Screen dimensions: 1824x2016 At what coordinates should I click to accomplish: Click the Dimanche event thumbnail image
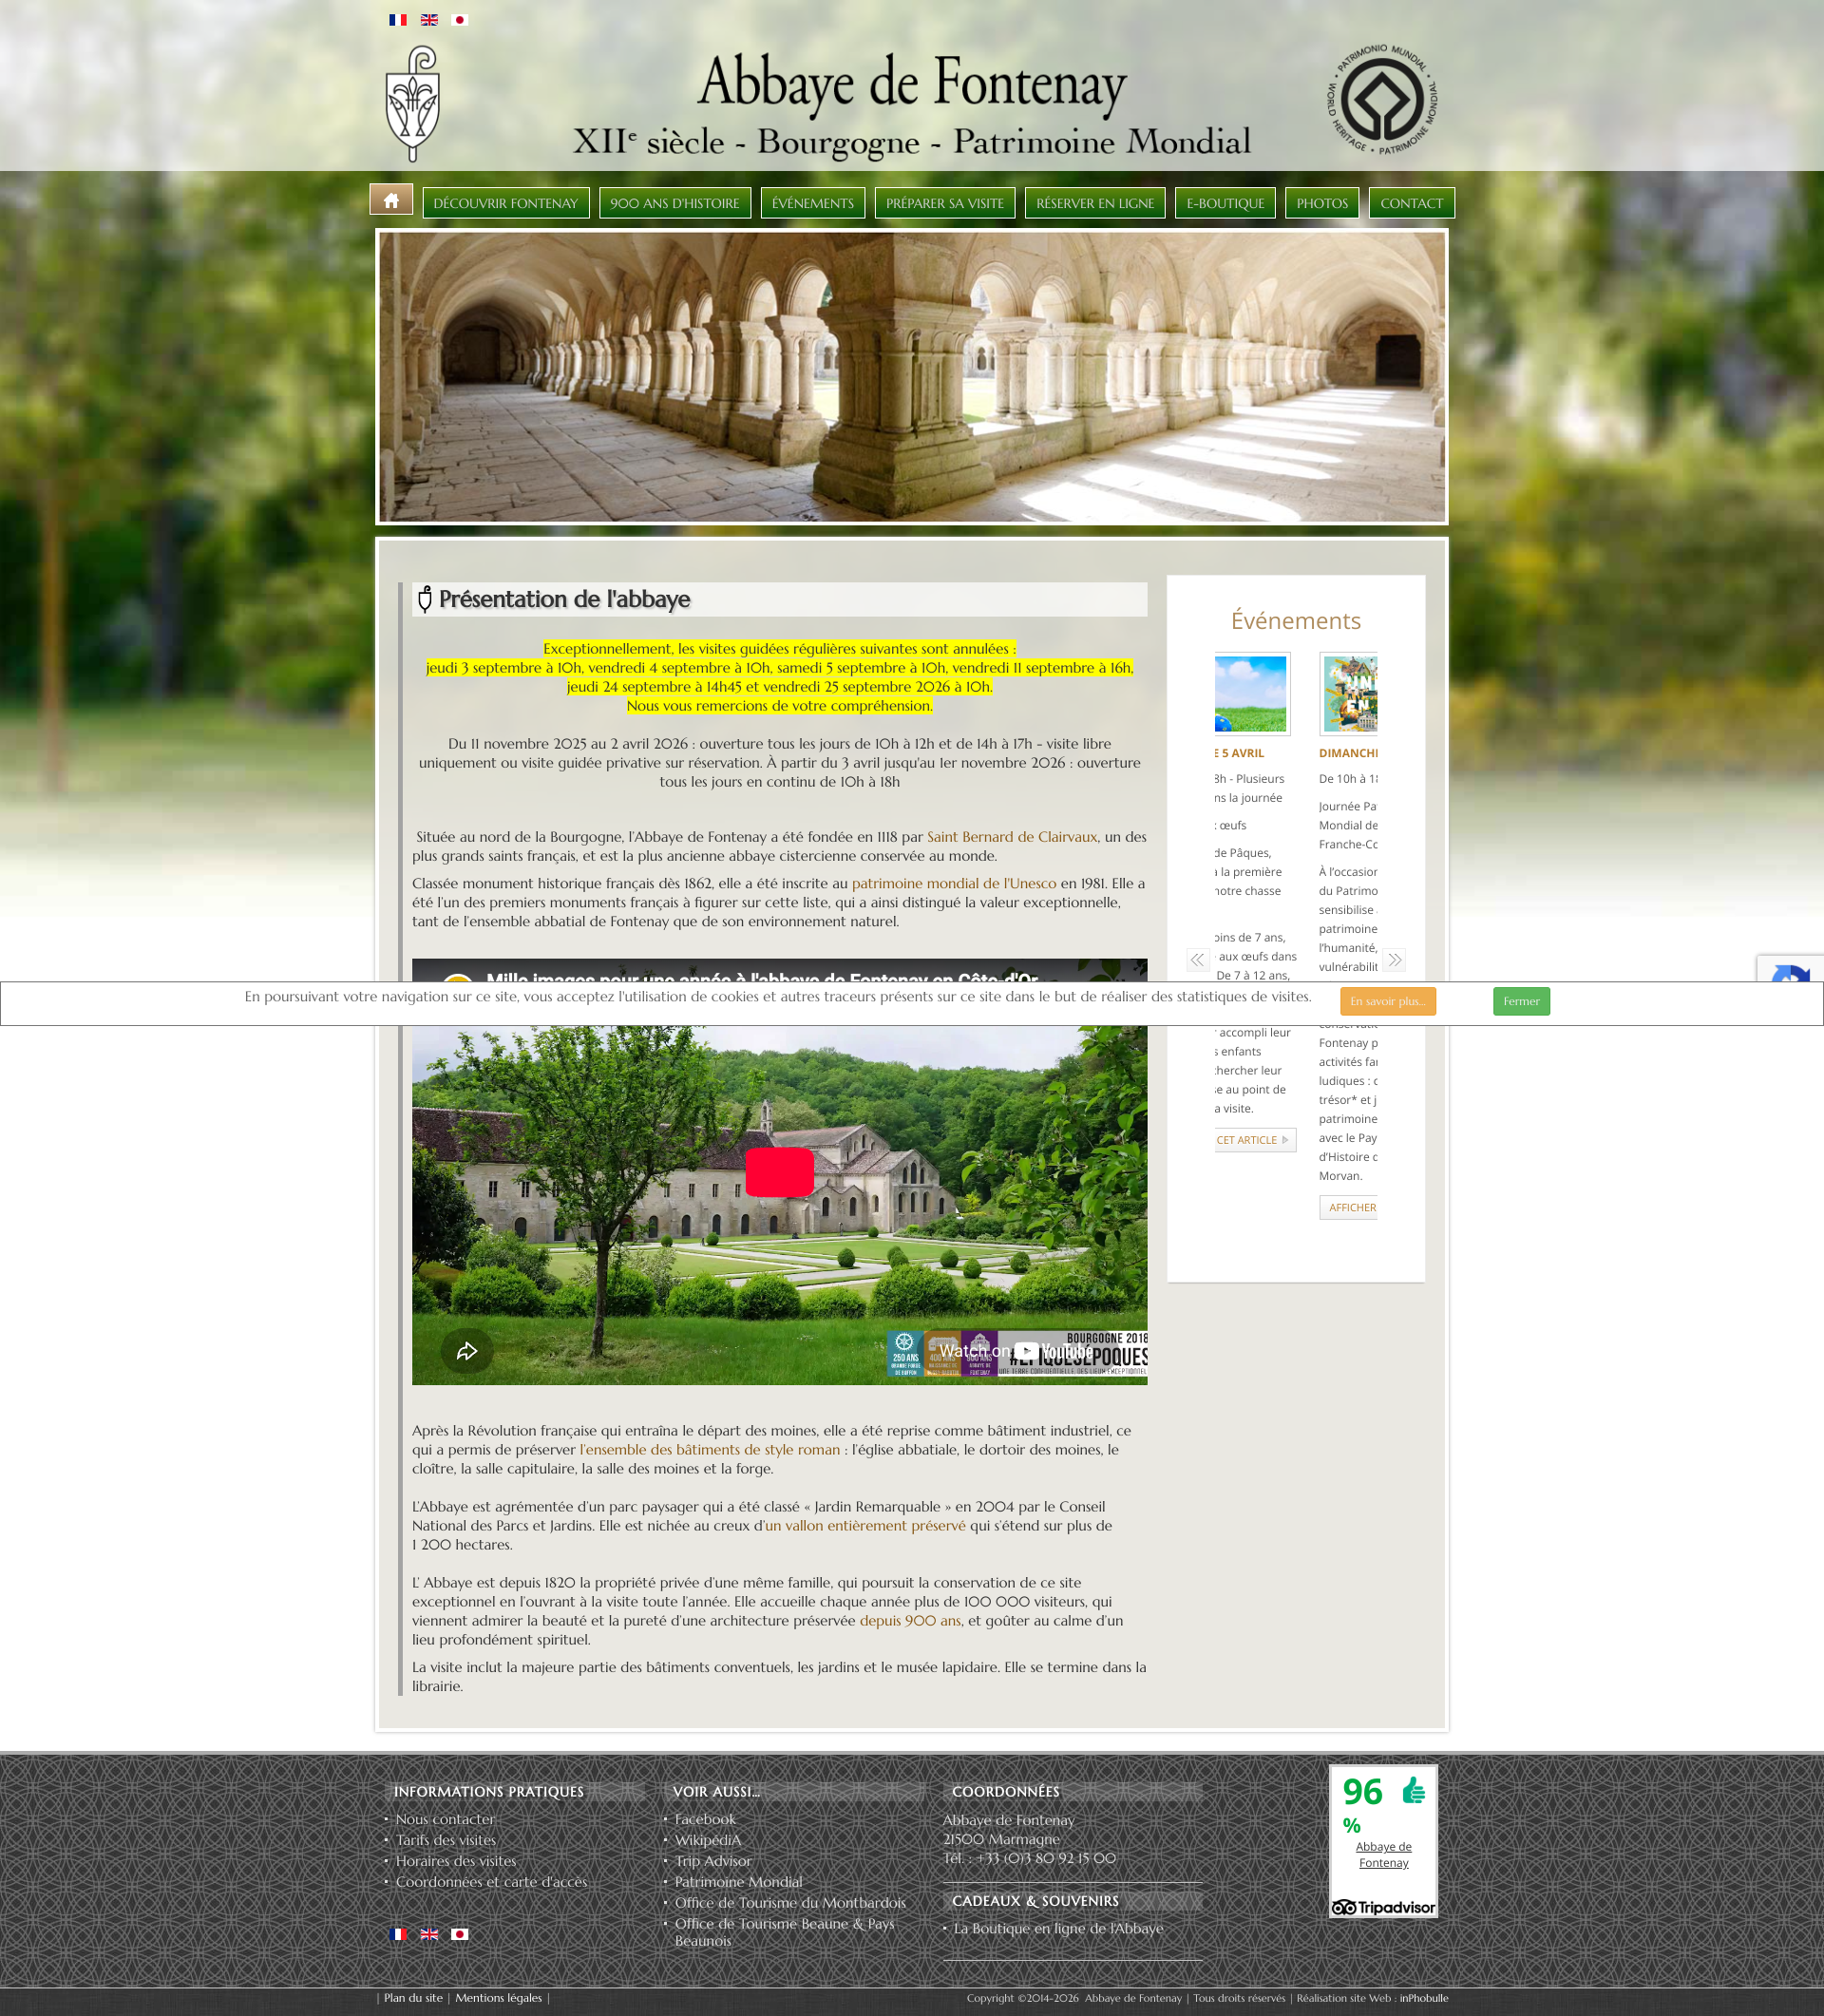[1348, 694]
